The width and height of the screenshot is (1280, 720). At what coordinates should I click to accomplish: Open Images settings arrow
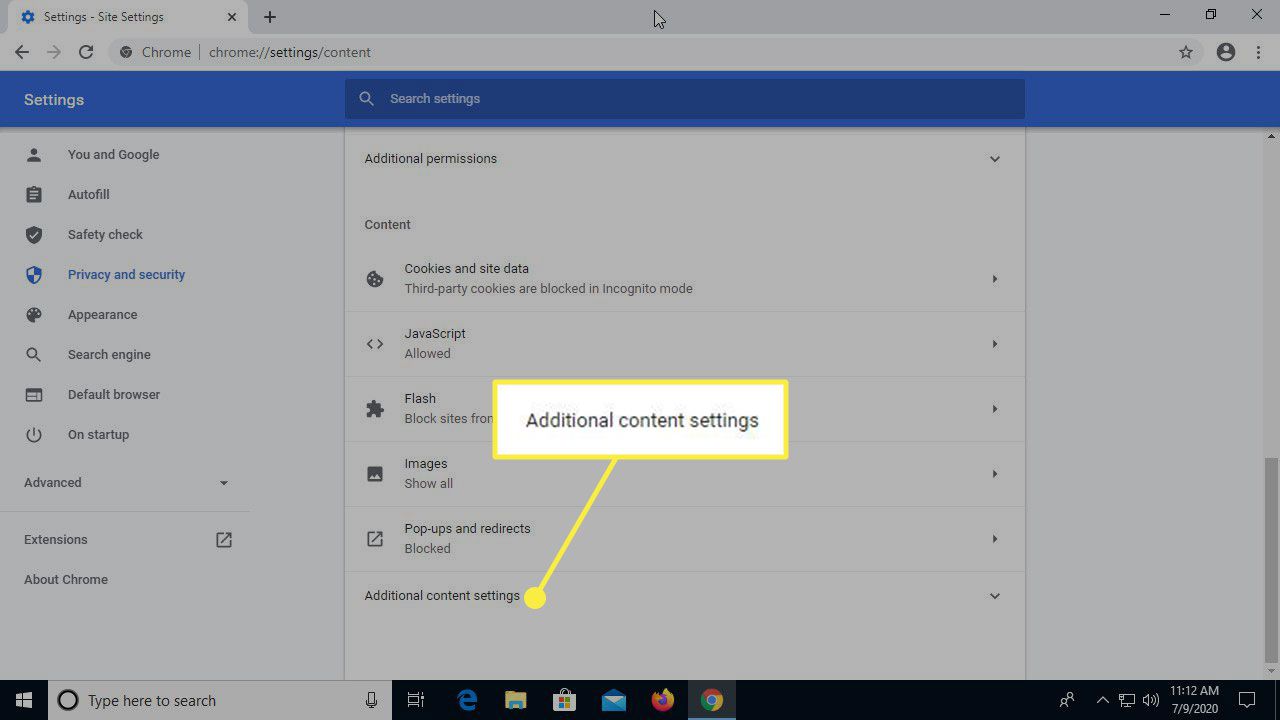click(995, 474)
